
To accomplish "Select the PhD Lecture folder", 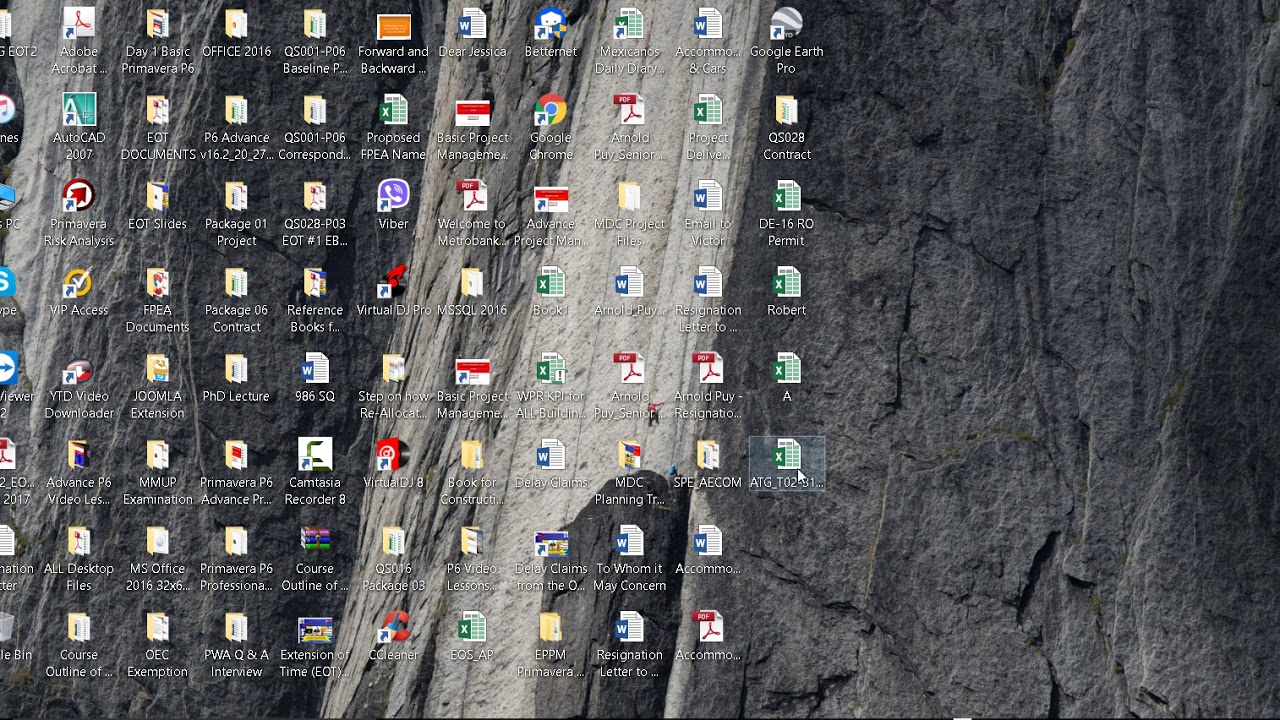I will click(x=236, y=368).
